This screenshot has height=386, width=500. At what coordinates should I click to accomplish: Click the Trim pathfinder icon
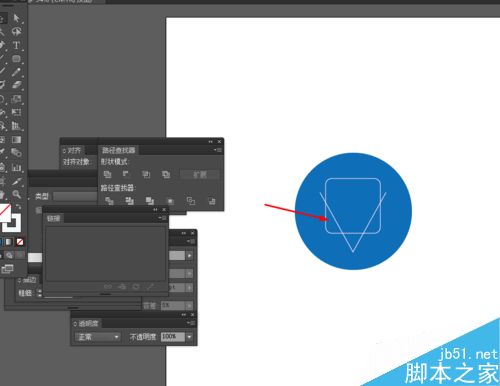tap(129, 201)
